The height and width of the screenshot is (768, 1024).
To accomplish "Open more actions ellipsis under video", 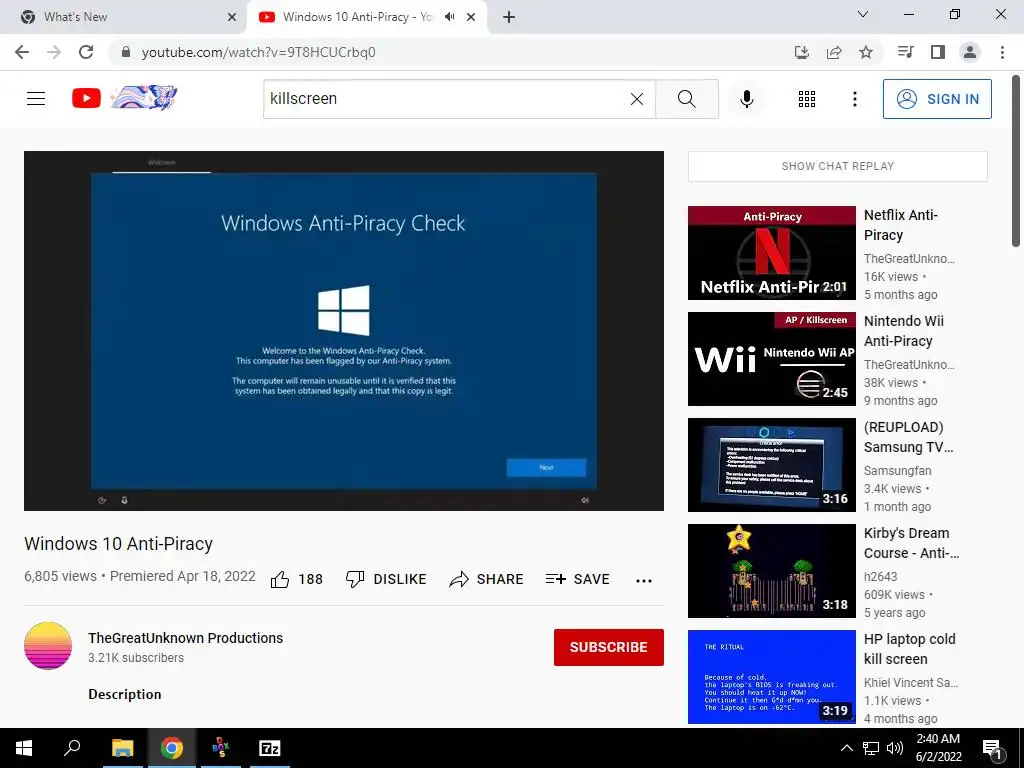I will tap(644, 581).
